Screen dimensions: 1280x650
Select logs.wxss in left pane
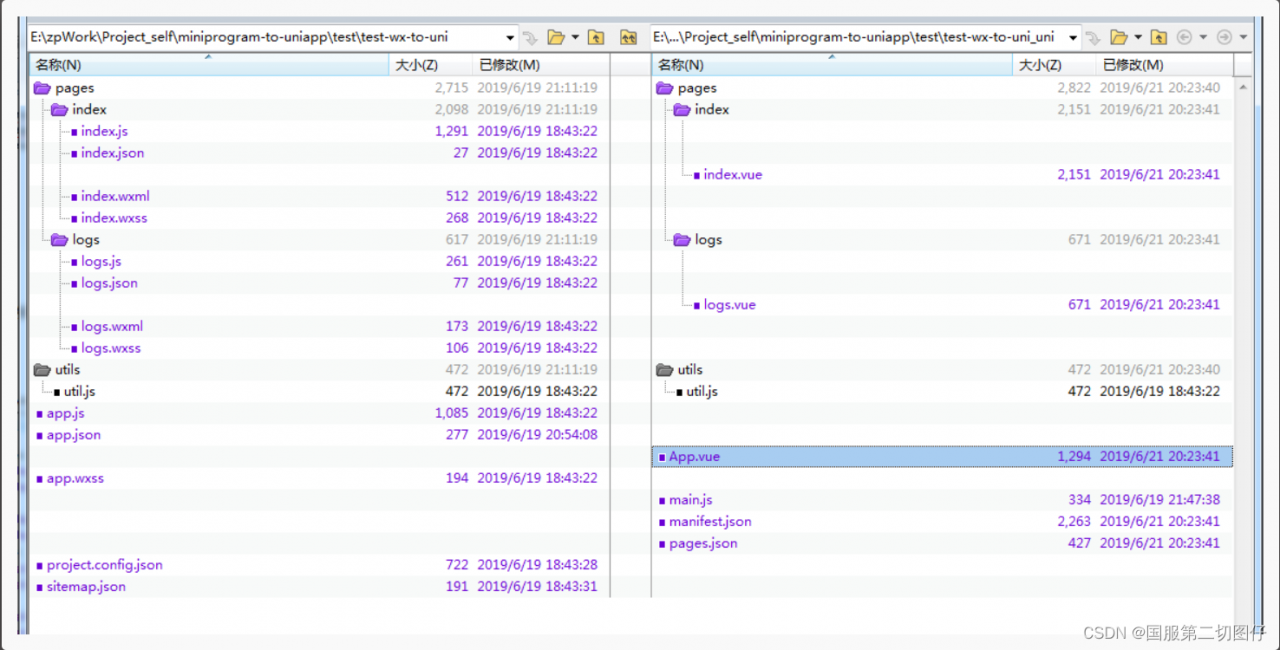click(111, 348)
